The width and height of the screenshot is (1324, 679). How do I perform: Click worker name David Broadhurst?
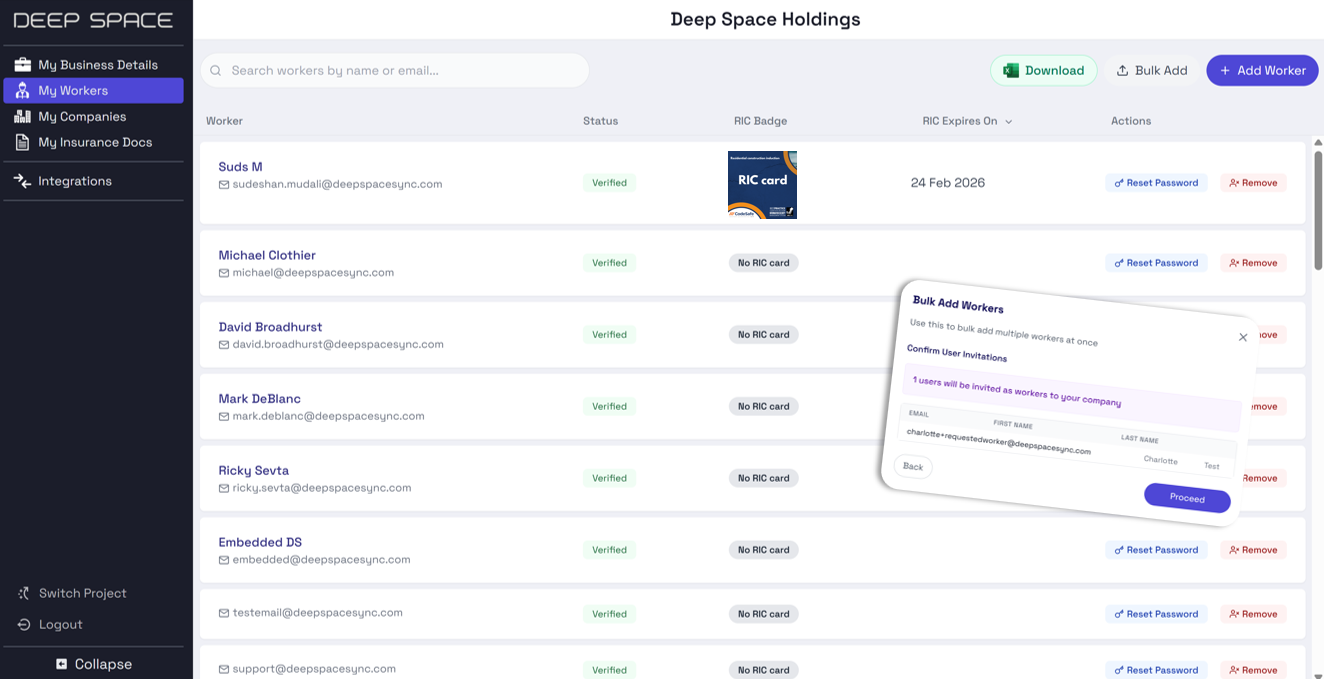click(x=270, y=327)
